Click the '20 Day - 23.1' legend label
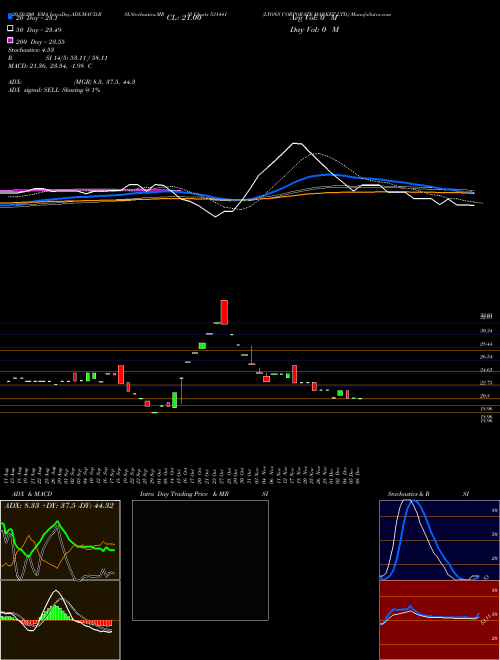This screenshot has width=500, height=660. point(36,18)
